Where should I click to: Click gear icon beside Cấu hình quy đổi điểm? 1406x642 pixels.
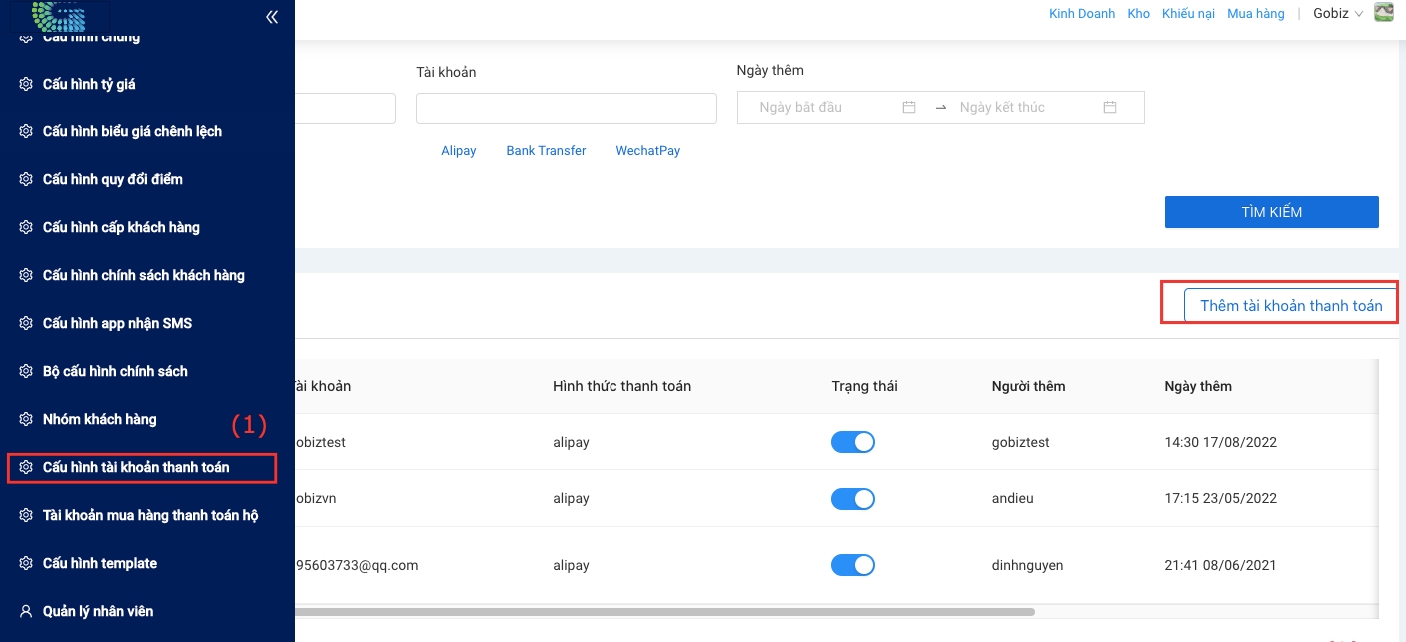click(x=26, y=180)
